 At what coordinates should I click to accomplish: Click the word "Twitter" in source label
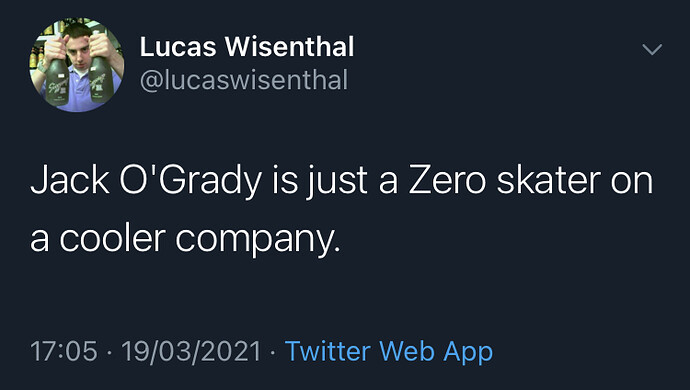click(x=328, y=351)
